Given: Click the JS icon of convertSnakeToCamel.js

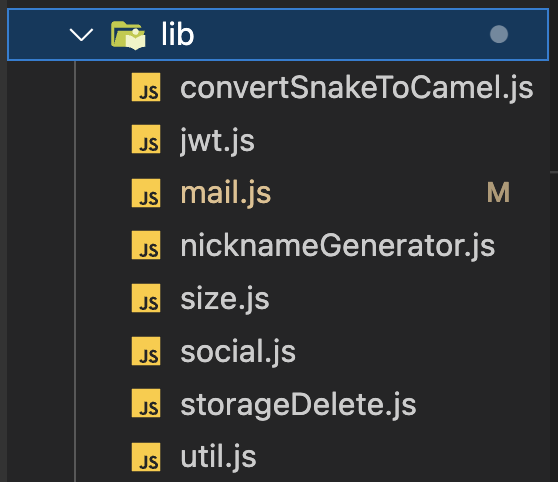Looking at the screenshot, I should click(146, 87).
